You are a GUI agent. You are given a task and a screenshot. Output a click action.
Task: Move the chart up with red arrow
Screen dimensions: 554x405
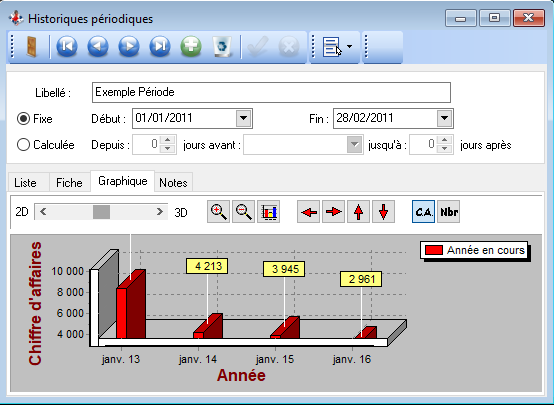(x=359, y=212)
